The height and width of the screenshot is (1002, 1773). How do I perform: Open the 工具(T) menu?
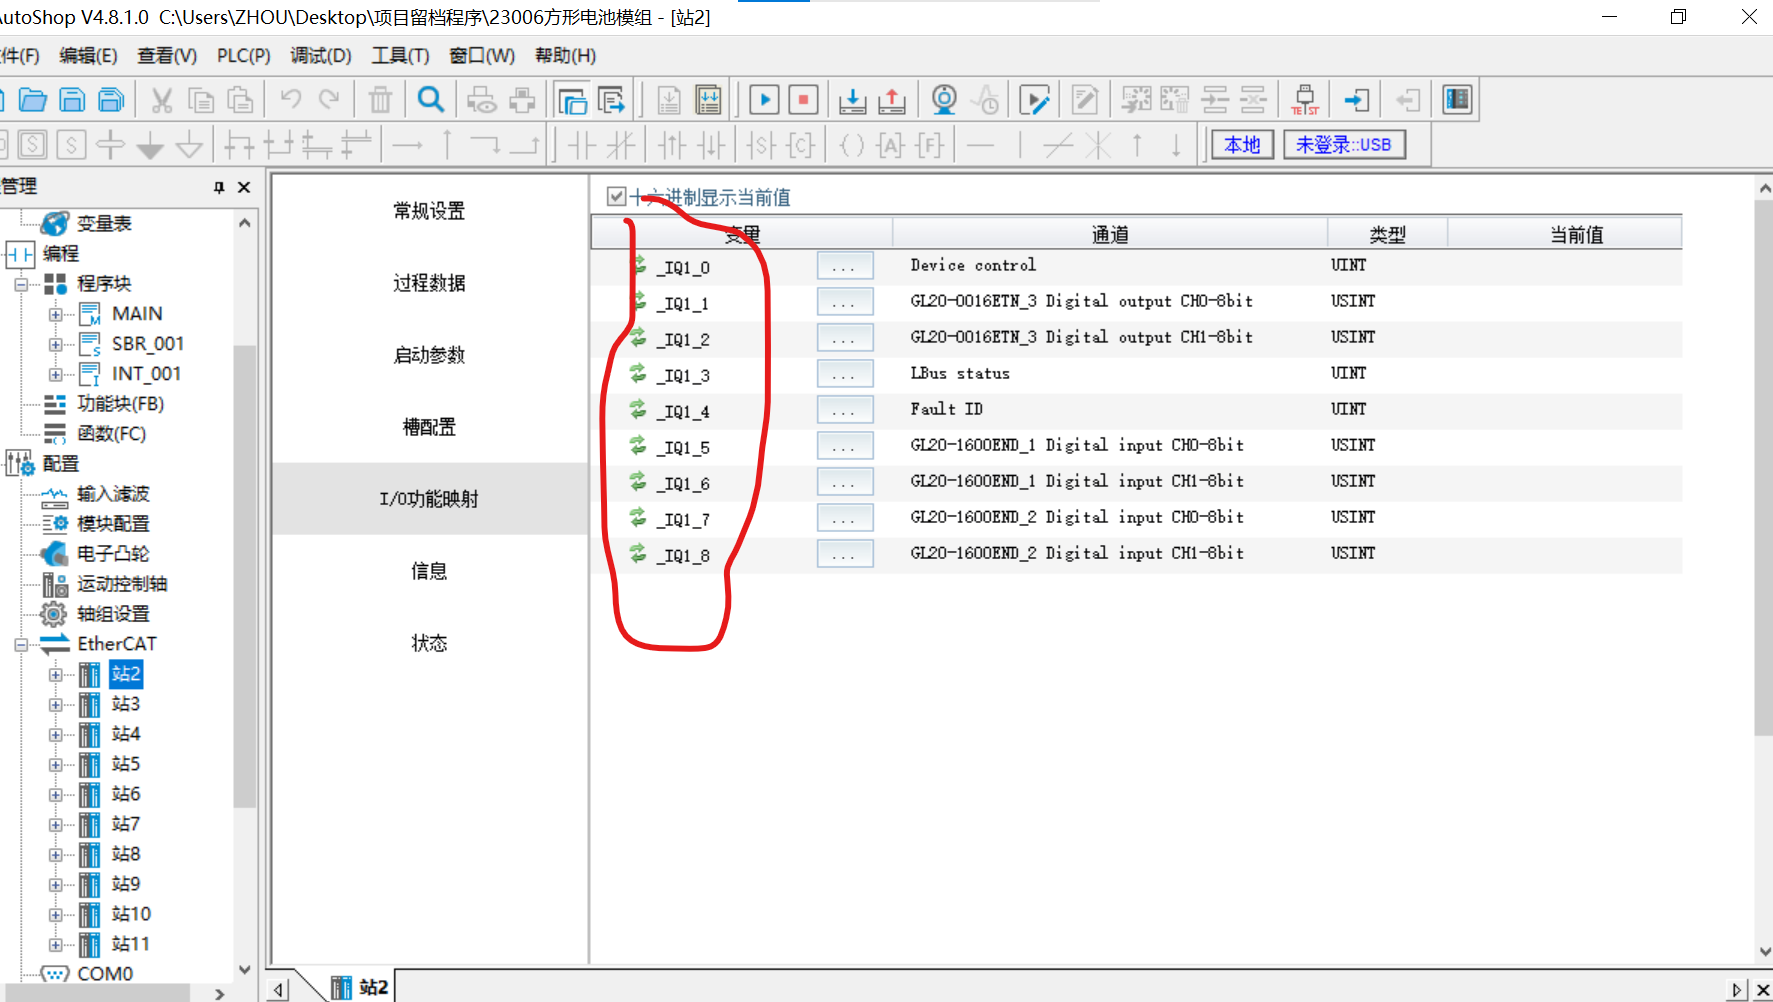pyautogui.click(x=400, y=56)
